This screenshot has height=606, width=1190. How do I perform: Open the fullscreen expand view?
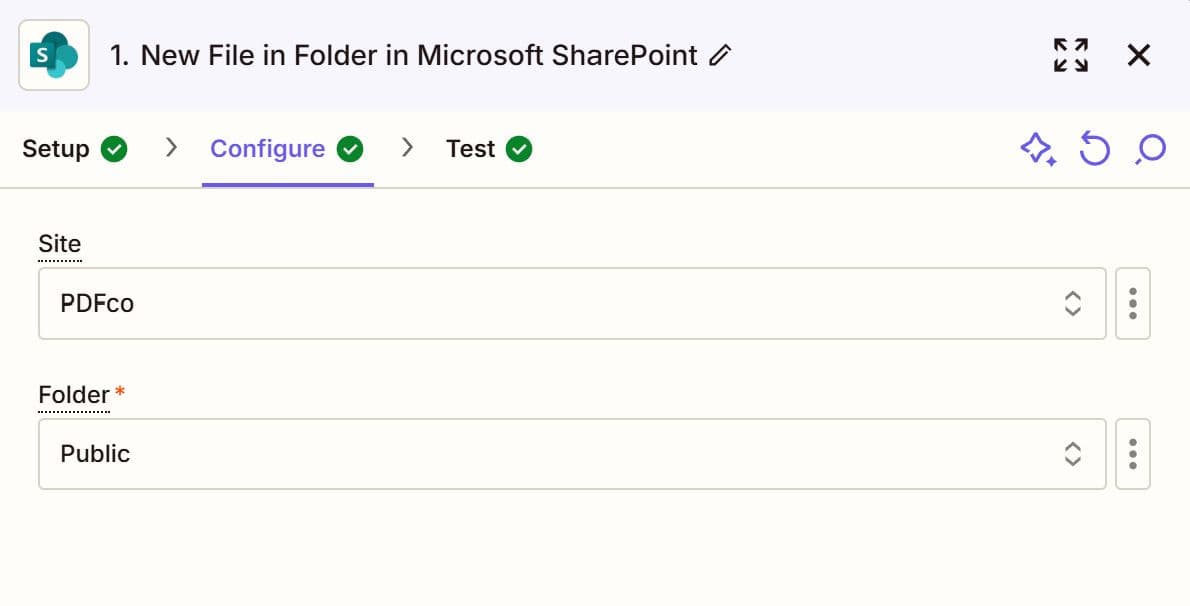1070,55
